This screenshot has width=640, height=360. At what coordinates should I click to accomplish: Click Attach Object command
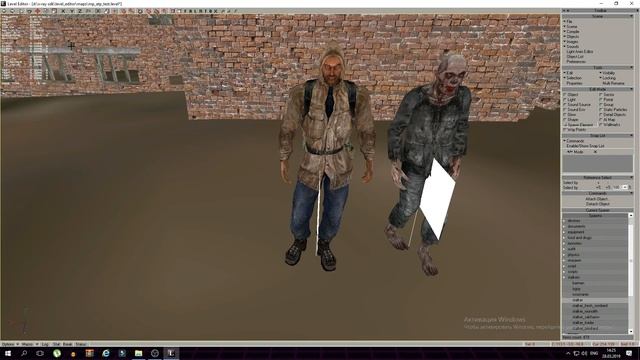pos(597,199)
